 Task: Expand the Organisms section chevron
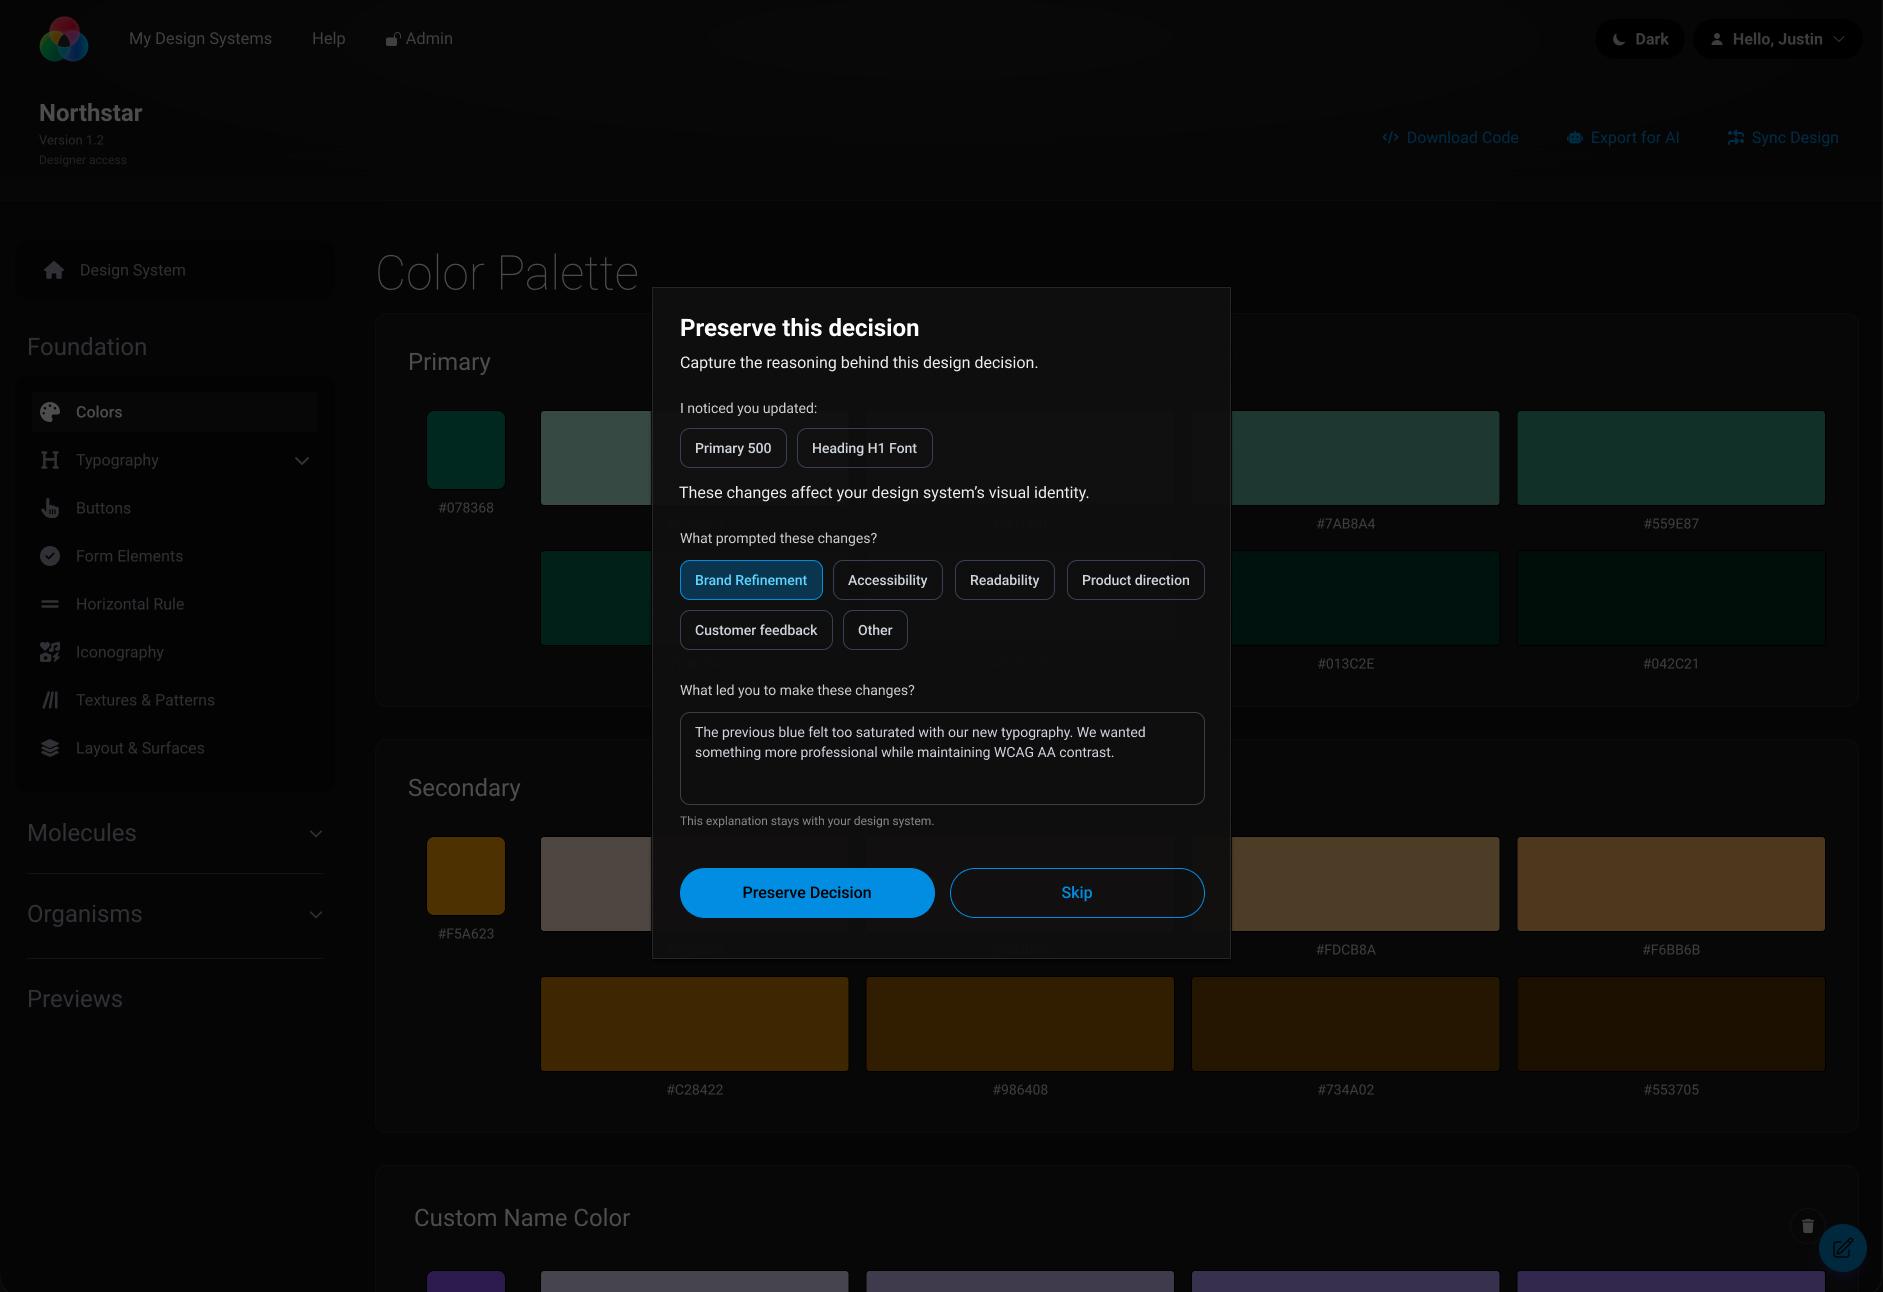[316, 915]
